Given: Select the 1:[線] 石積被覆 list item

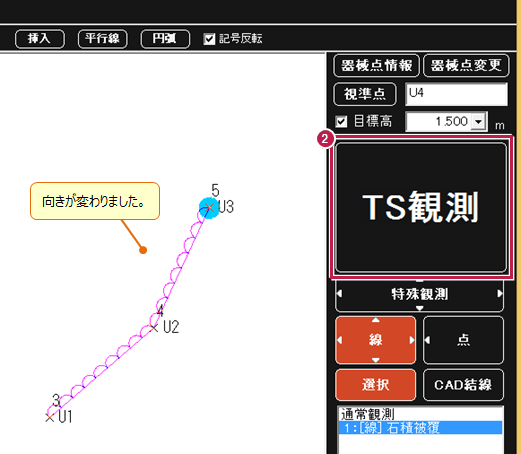Looking at the screenshot, I should coord(420,428).
